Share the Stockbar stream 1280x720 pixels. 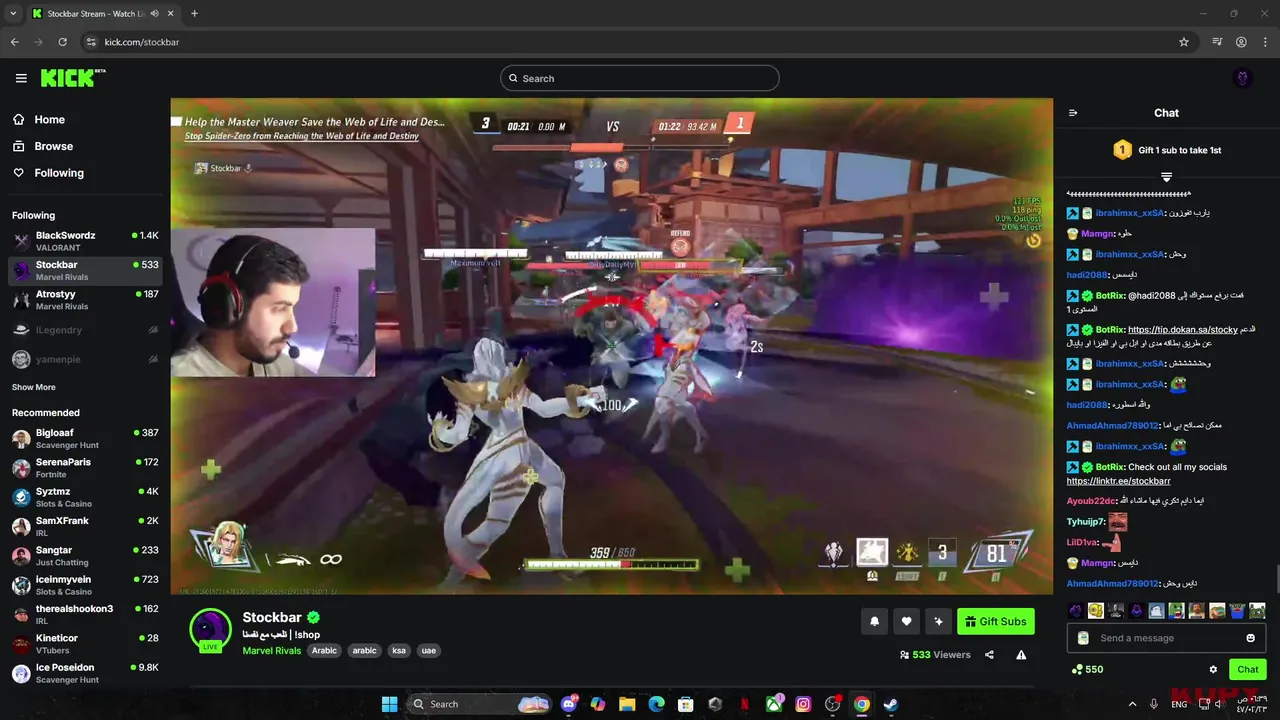coord(989,655)
